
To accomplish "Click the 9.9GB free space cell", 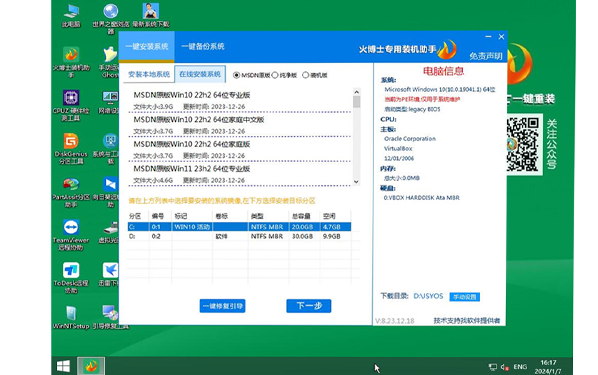I will pyautogui.click(x=331, y=237).
